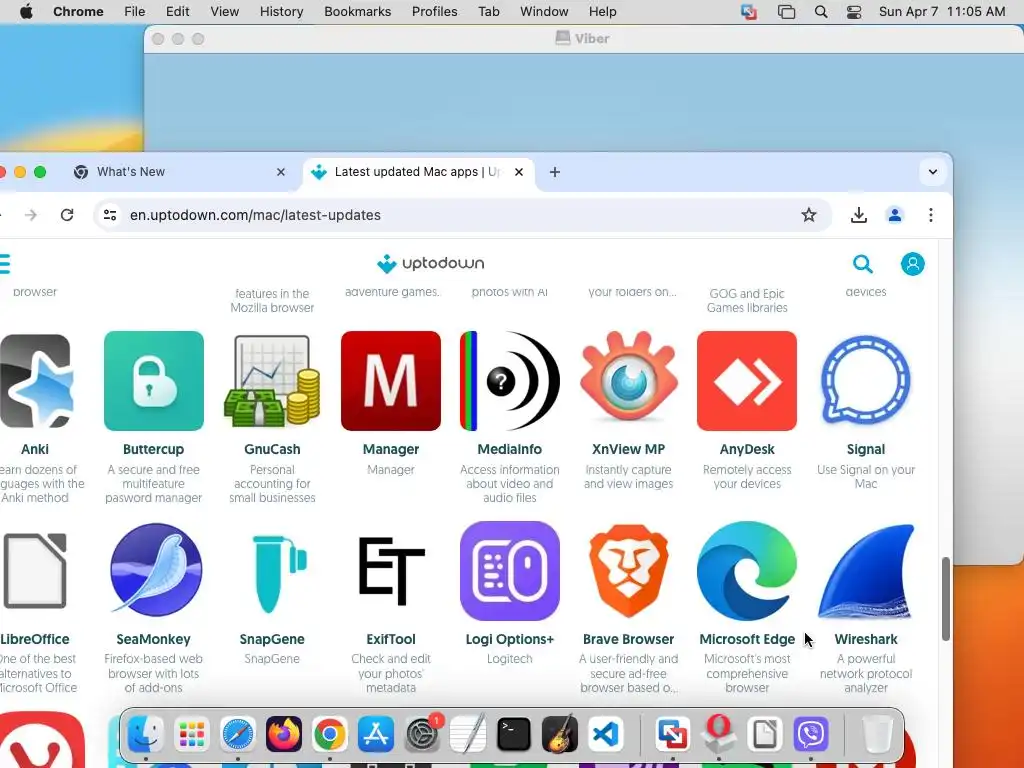The width and height of the screenshot is (1024, 768).
Task: Open the AnyDesk app icon
Action: click(747, 381)
